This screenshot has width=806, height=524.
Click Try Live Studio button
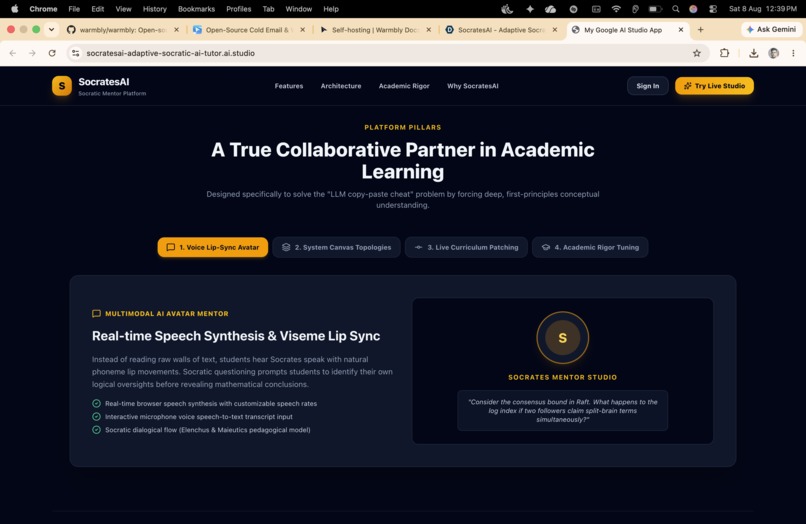[x=714, y=86]
